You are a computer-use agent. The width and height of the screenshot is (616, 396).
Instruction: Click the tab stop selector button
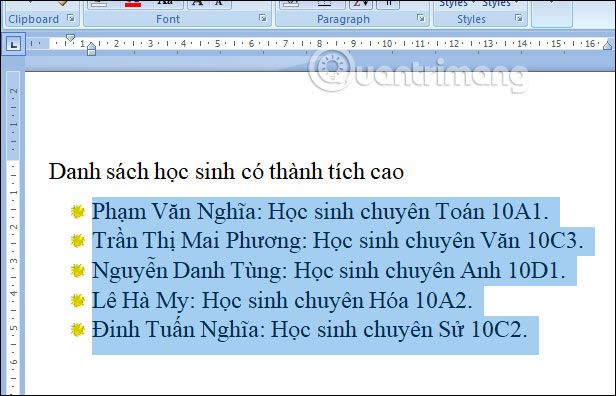(14, 44)
